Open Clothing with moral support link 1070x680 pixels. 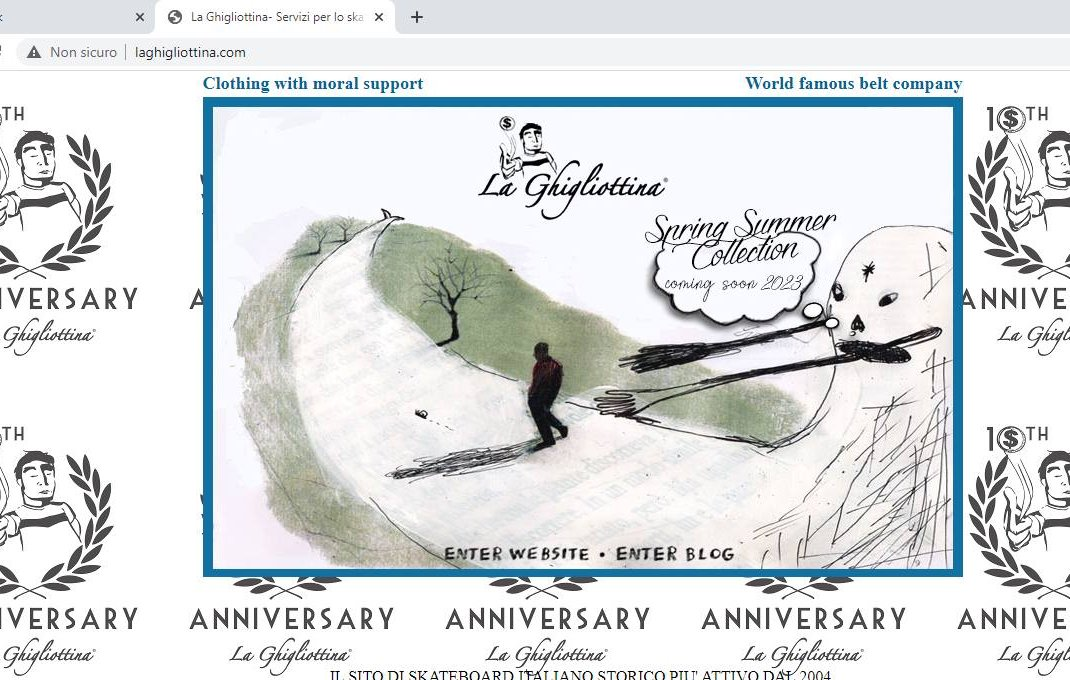pyautogui.click(x=313, y=84)
